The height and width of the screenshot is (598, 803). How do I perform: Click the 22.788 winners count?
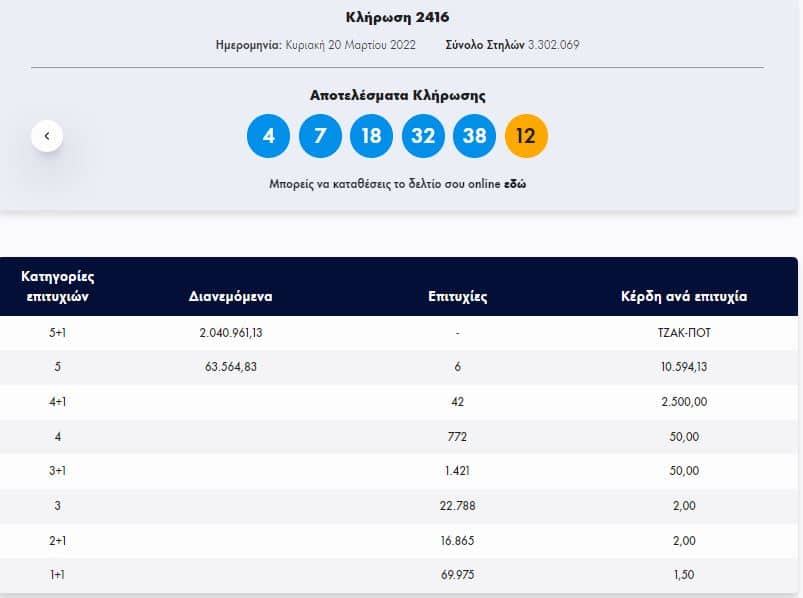pyautogui.click(x=458, y=506)
